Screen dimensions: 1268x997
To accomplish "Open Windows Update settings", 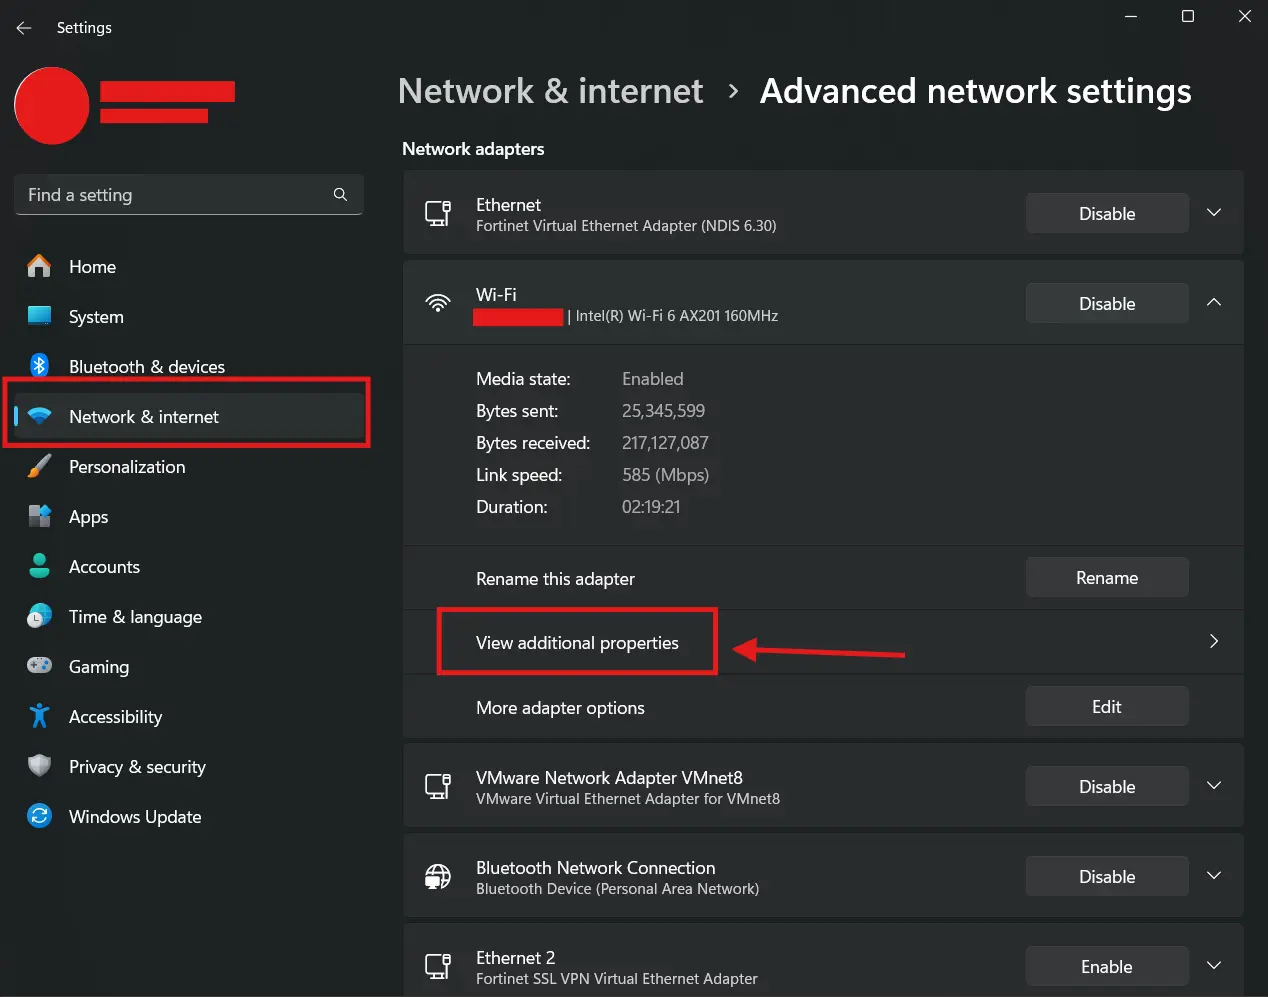I will coord(190,817).
